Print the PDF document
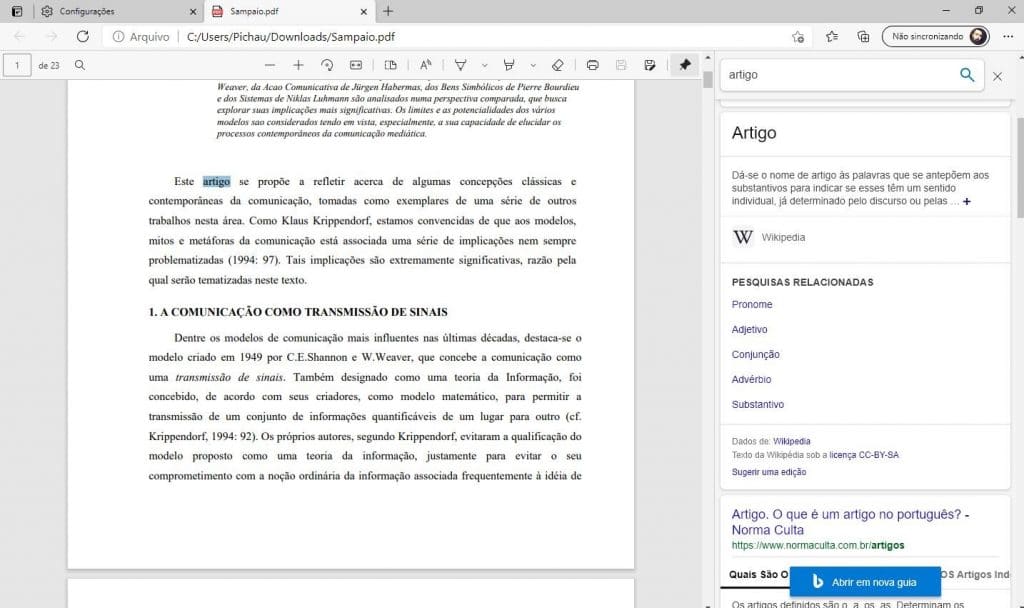The width and height of the screenshot is (1024, 608). [592, 65]
